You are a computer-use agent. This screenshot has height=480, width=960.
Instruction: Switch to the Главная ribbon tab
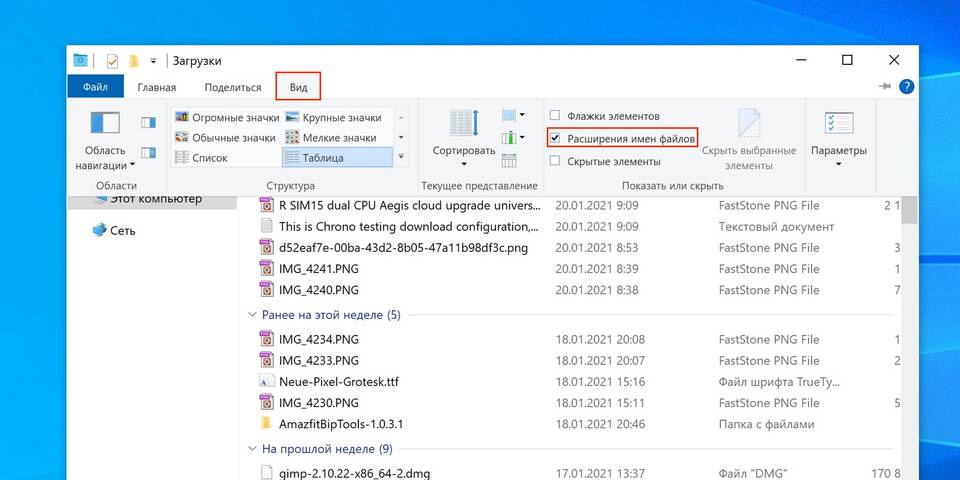[156, 87]
